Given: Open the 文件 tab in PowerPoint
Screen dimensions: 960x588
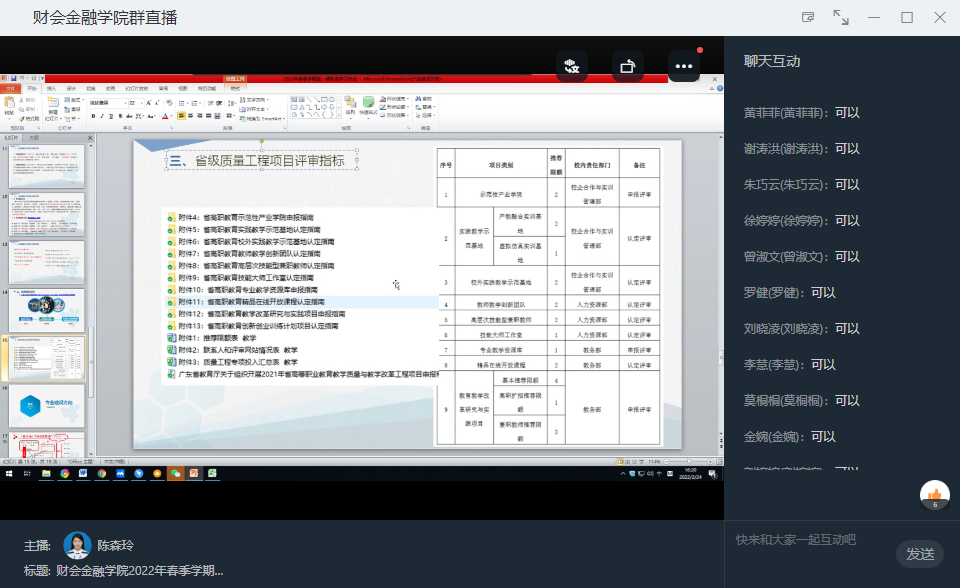Looking at the screenshot, I should (x=11, y=88).
